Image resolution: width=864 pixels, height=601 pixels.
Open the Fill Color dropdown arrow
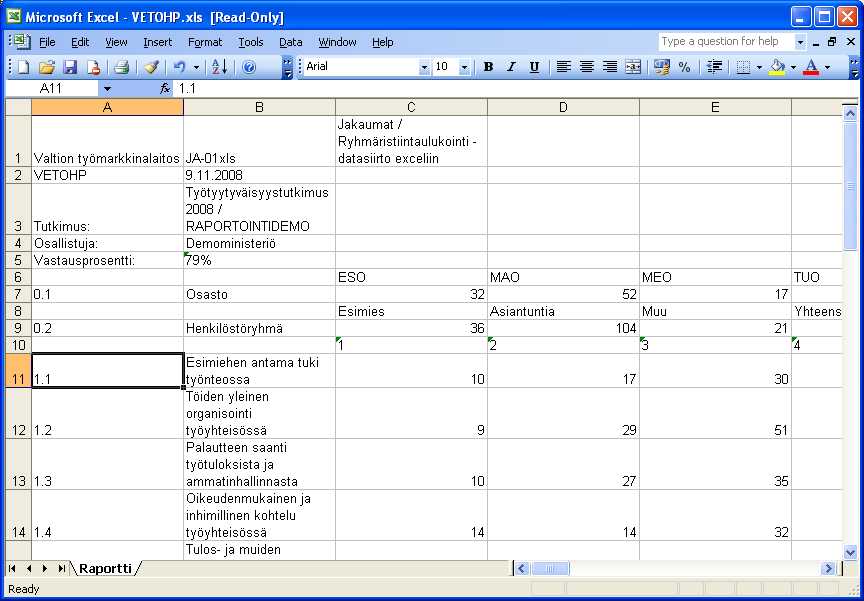[x=793, y=67]
